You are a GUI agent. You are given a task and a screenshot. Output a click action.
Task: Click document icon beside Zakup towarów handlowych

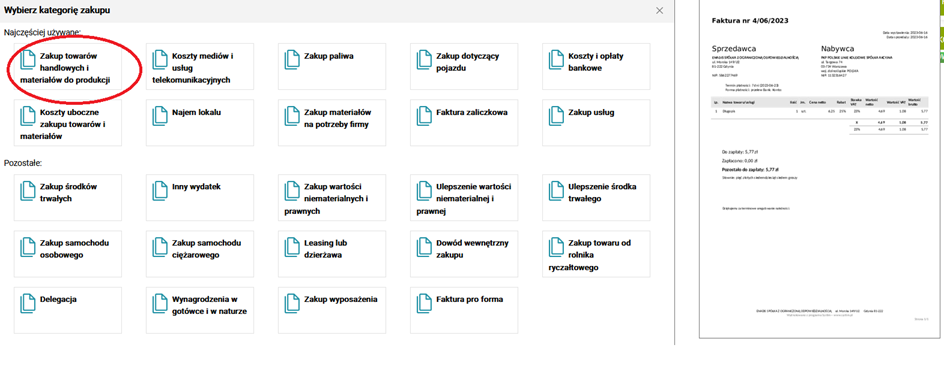[x=28, y=59]
